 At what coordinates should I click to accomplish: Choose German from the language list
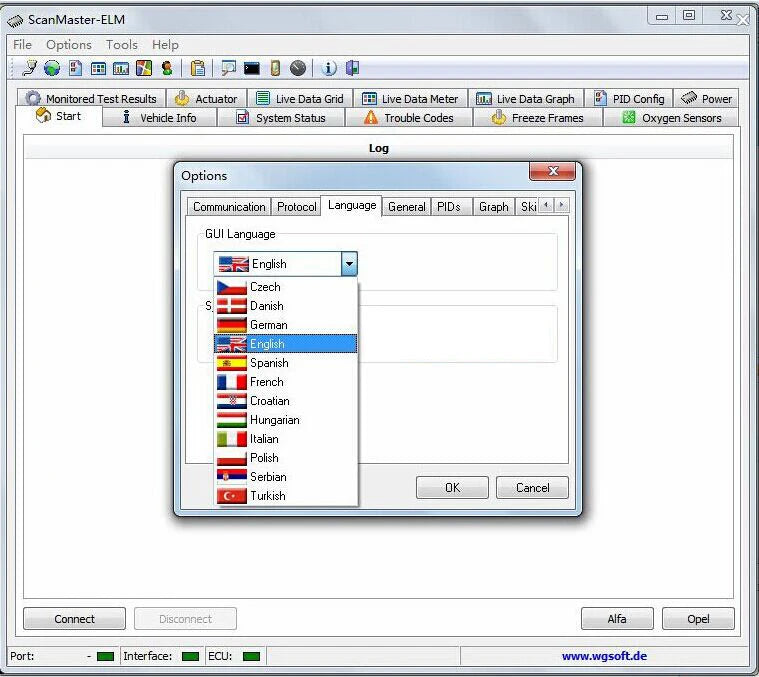tap(268, 325)
